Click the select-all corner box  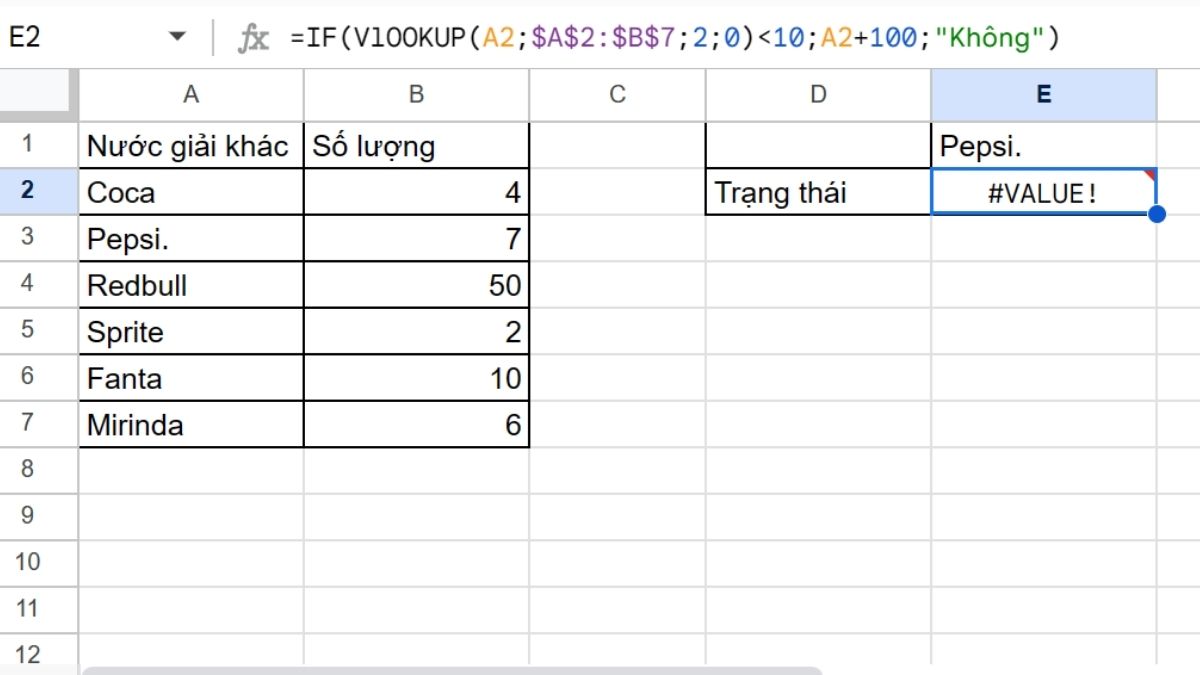(x=38, y=95)
